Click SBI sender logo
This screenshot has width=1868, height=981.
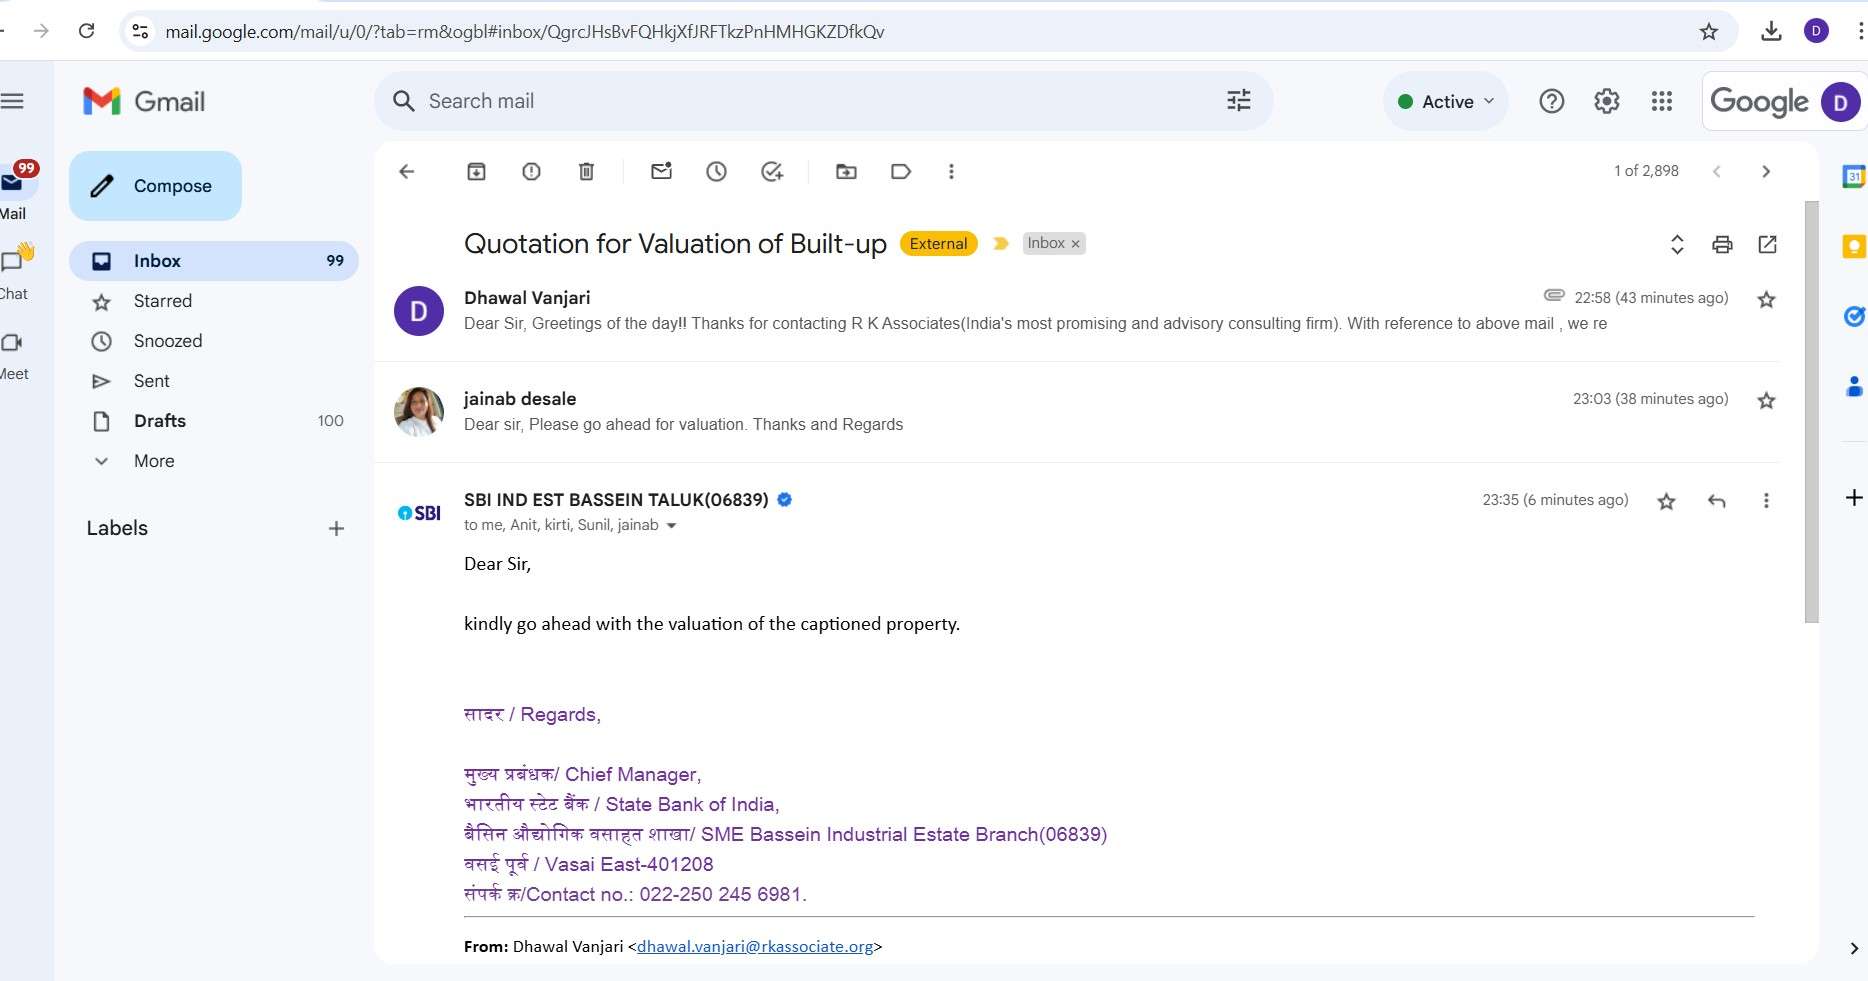419,513
